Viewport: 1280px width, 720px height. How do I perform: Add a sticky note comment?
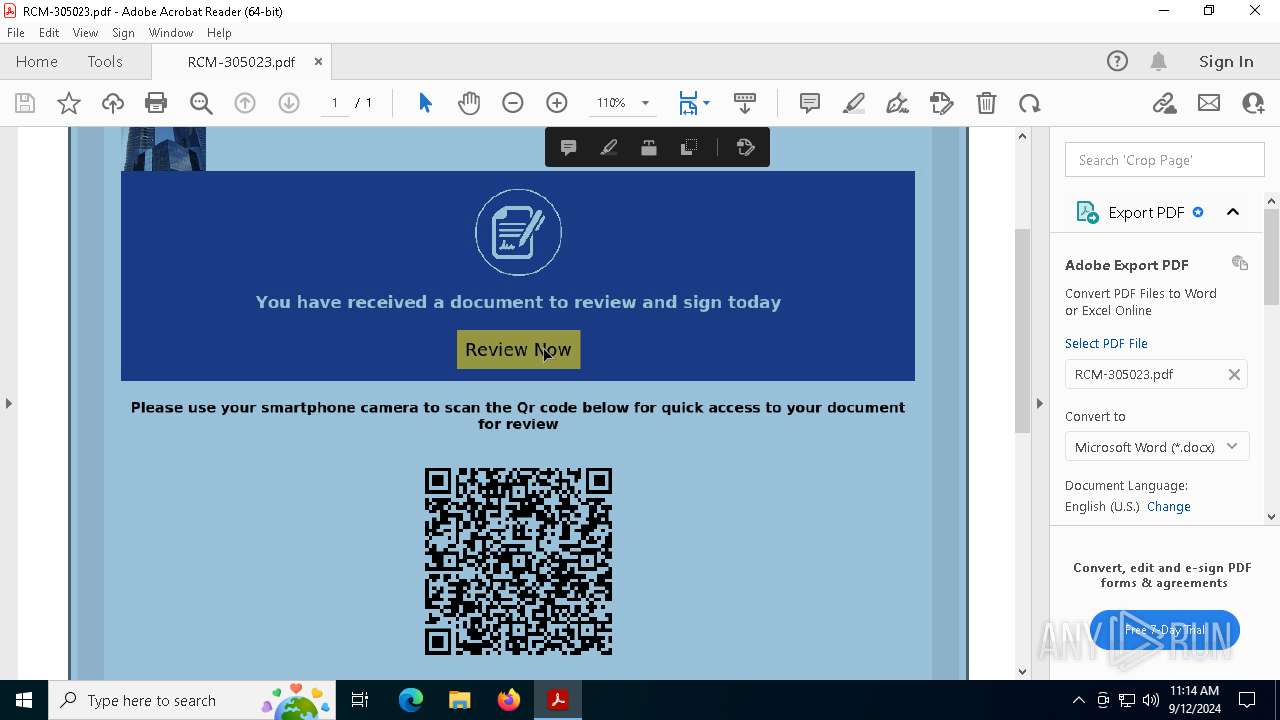point(810,103)
